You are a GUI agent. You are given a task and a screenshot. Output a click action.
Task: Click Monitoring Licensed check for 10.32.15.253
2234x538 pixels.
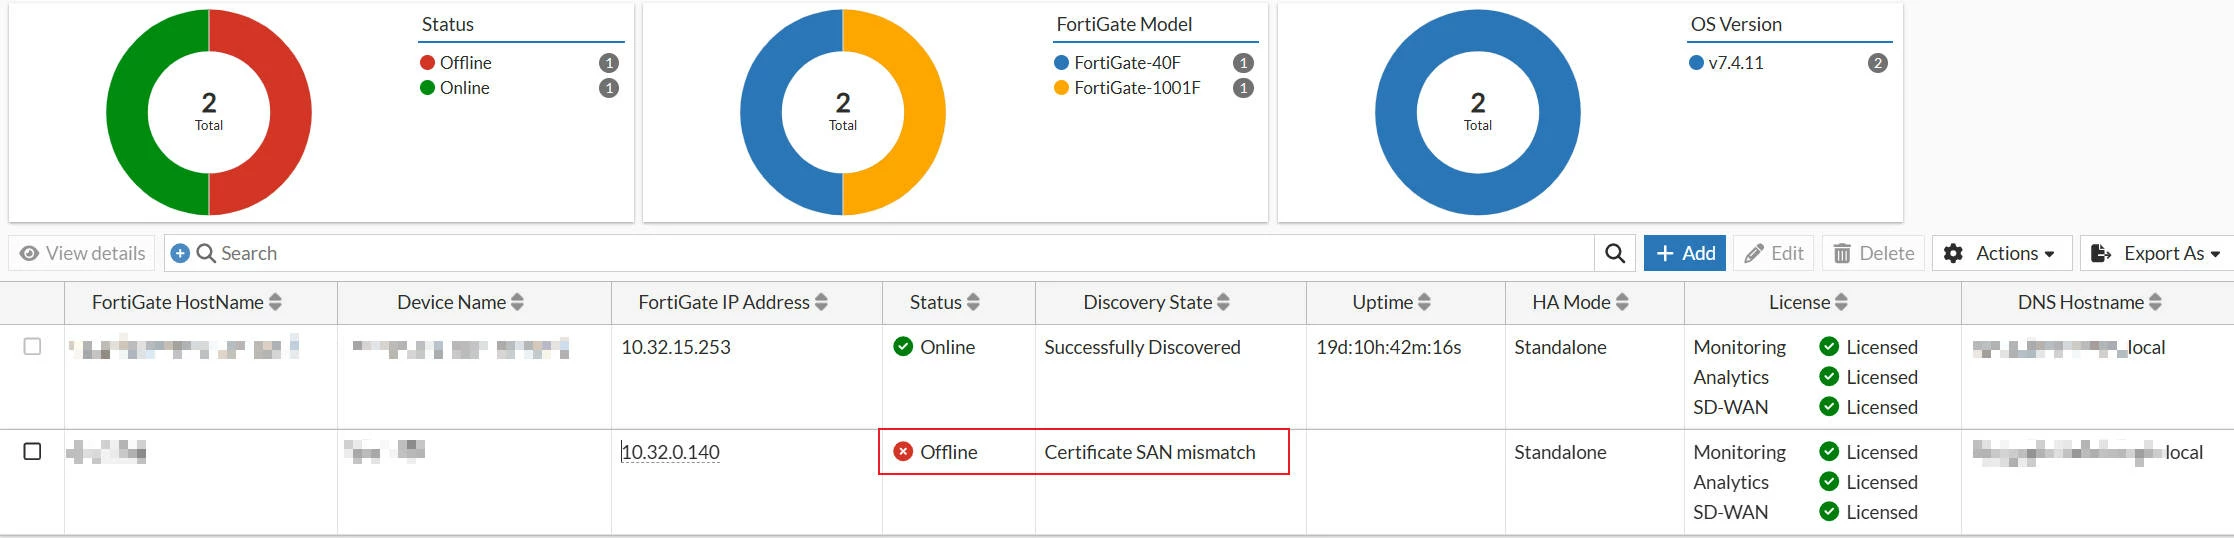pos(1829,347)
